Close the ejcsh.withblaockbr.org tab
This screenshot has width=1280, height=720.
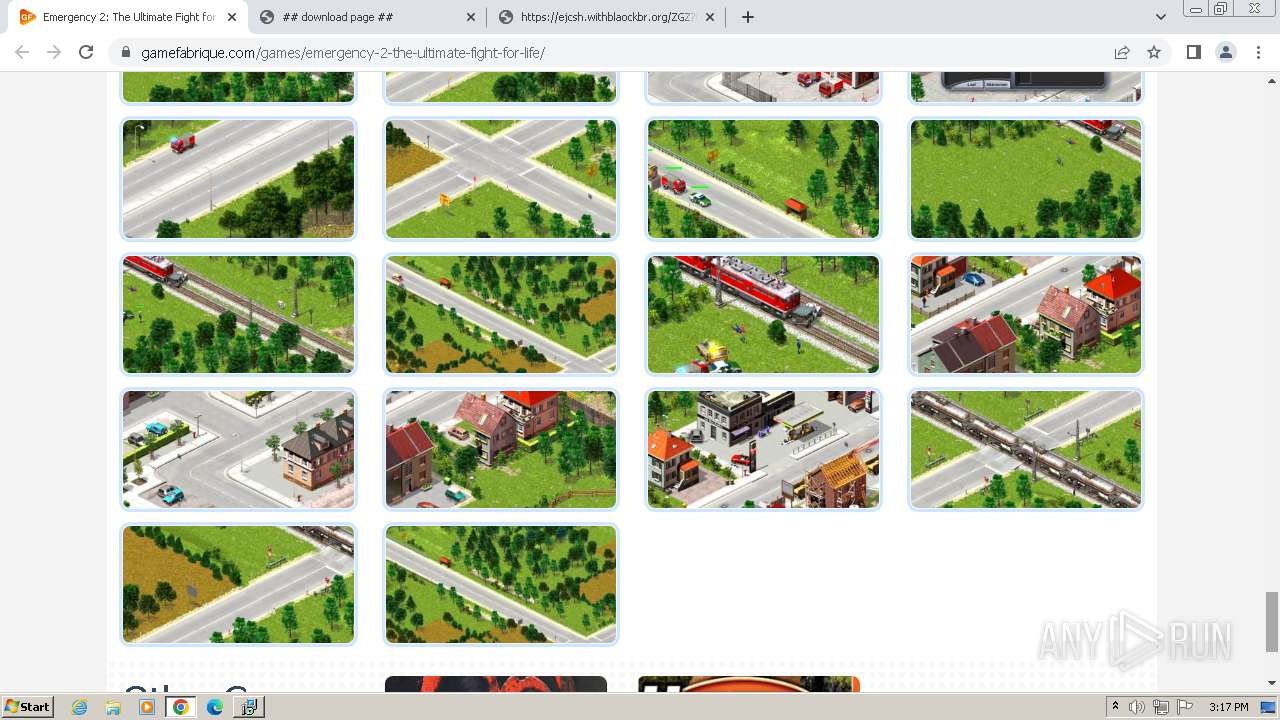click(710, 17)
